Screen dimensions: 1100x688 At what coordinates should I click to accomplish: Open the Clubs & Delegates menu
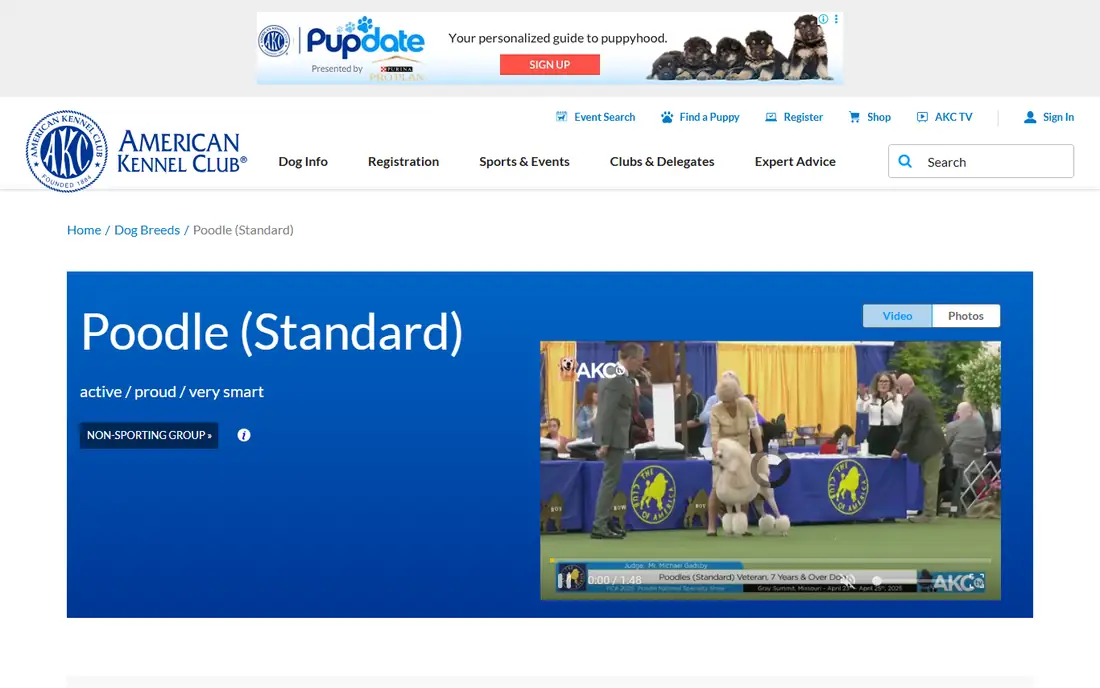coord(662,161)
